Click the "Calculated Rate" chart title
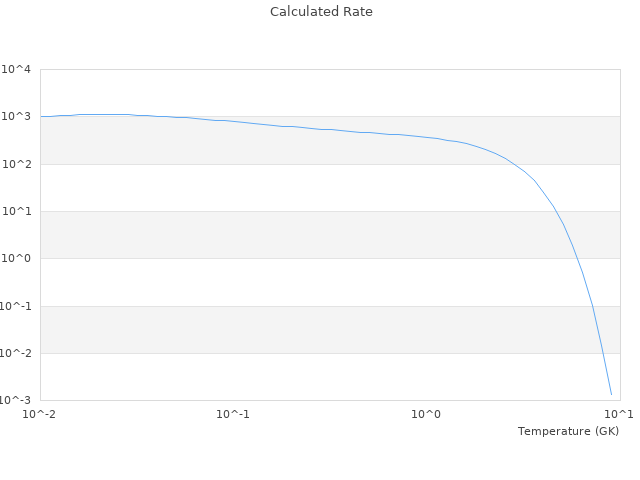The width and height of the screenshot is (640, 480). [321, 12]
